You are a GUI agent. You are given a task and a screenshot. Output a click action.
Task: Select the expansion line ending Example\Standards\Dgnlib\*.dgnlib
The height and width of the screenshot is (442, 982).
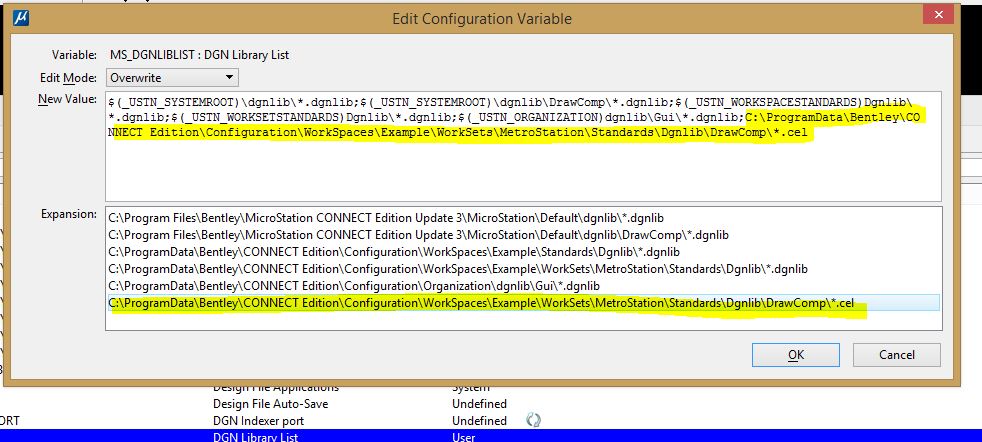click(394, 252)
